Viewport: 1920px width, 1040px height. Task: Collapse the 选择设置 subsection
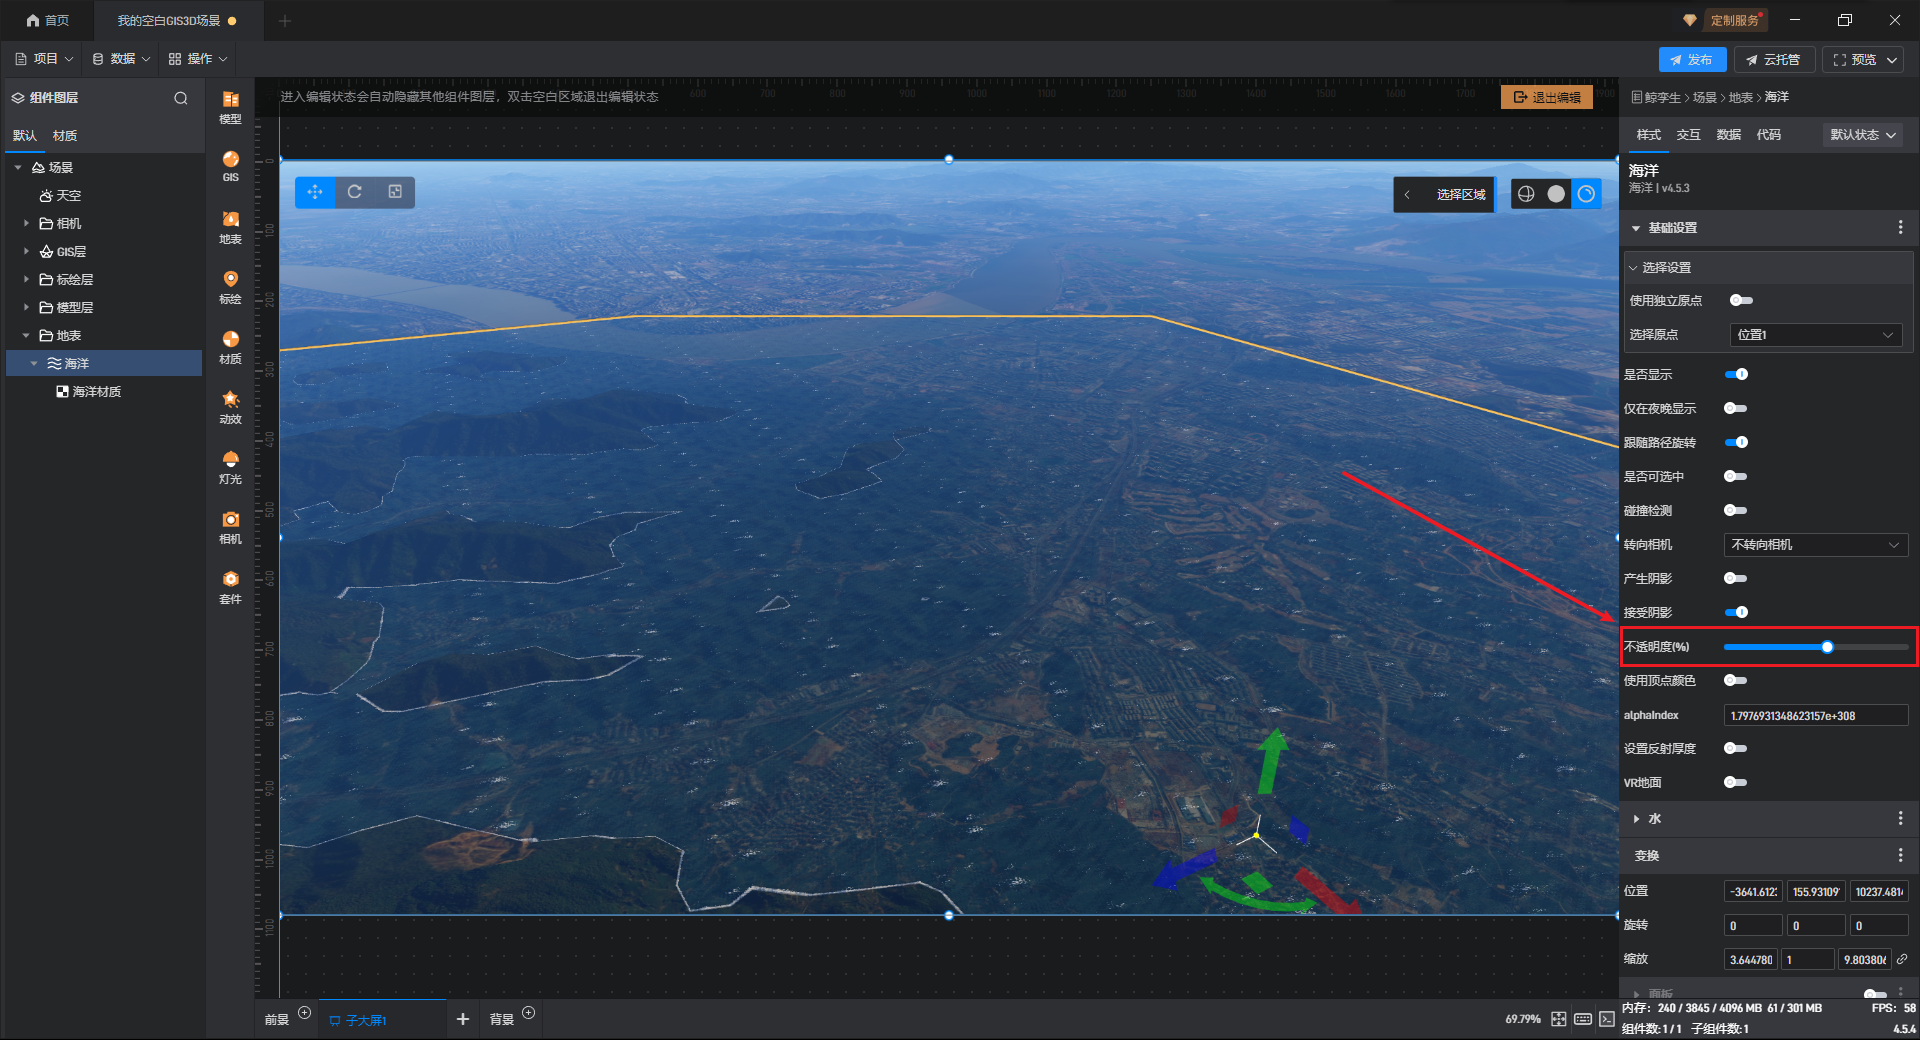point(1633,268)
